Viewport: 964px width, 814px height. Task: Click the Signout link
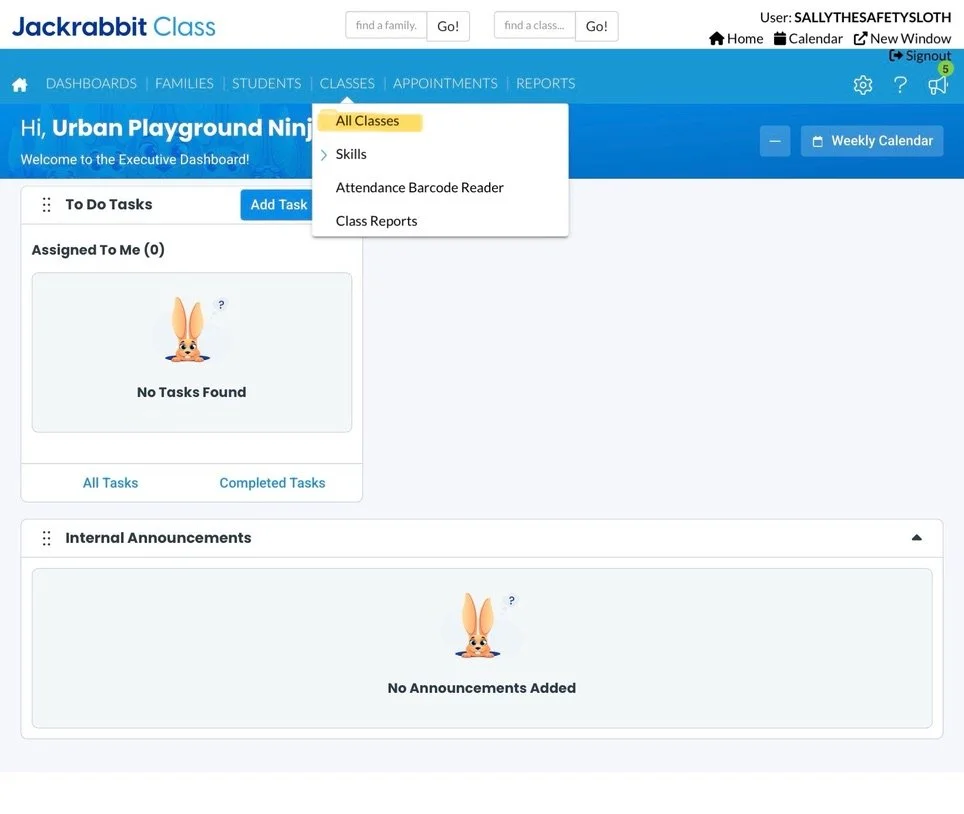click(920, 56)
